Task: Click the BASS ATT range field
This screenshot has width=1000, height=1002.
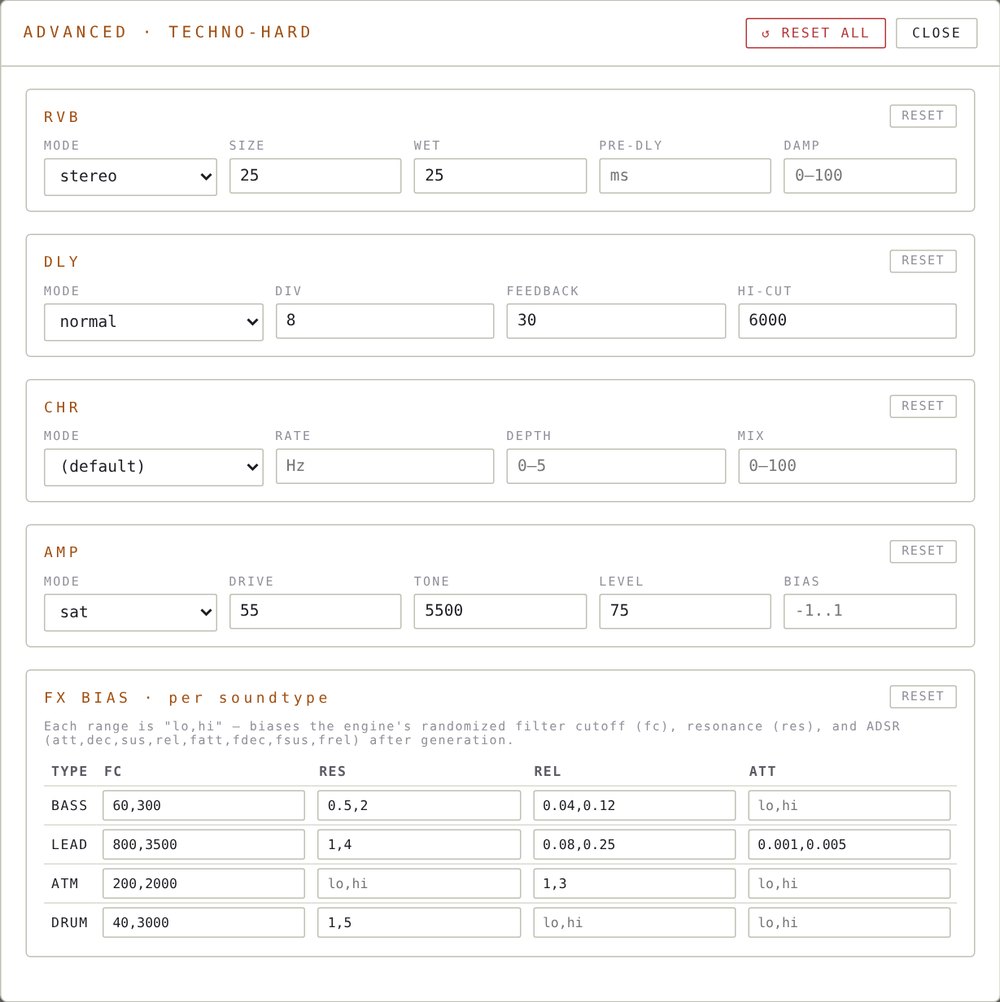Action: click(x=849, y=805)
